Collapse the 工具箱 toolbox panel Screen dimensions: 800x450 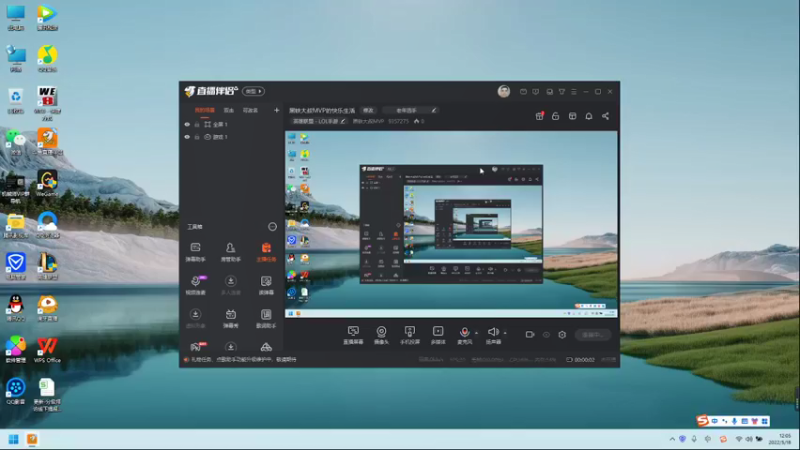tap(272, 227)
